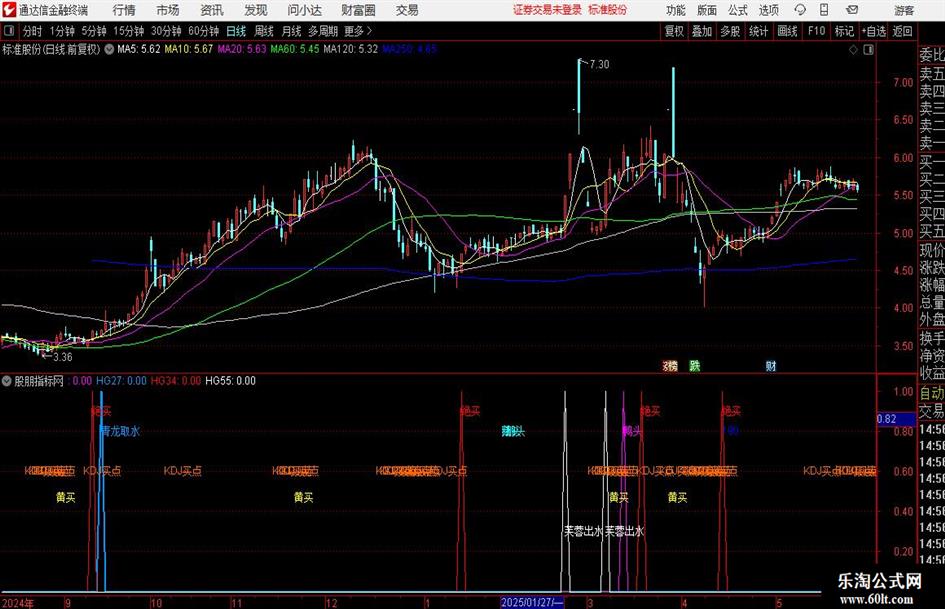Expand the 股朋指标网 indicator dropdown arrow
The height and width of the screenshot is (609, 945).
tap(7, 381)
